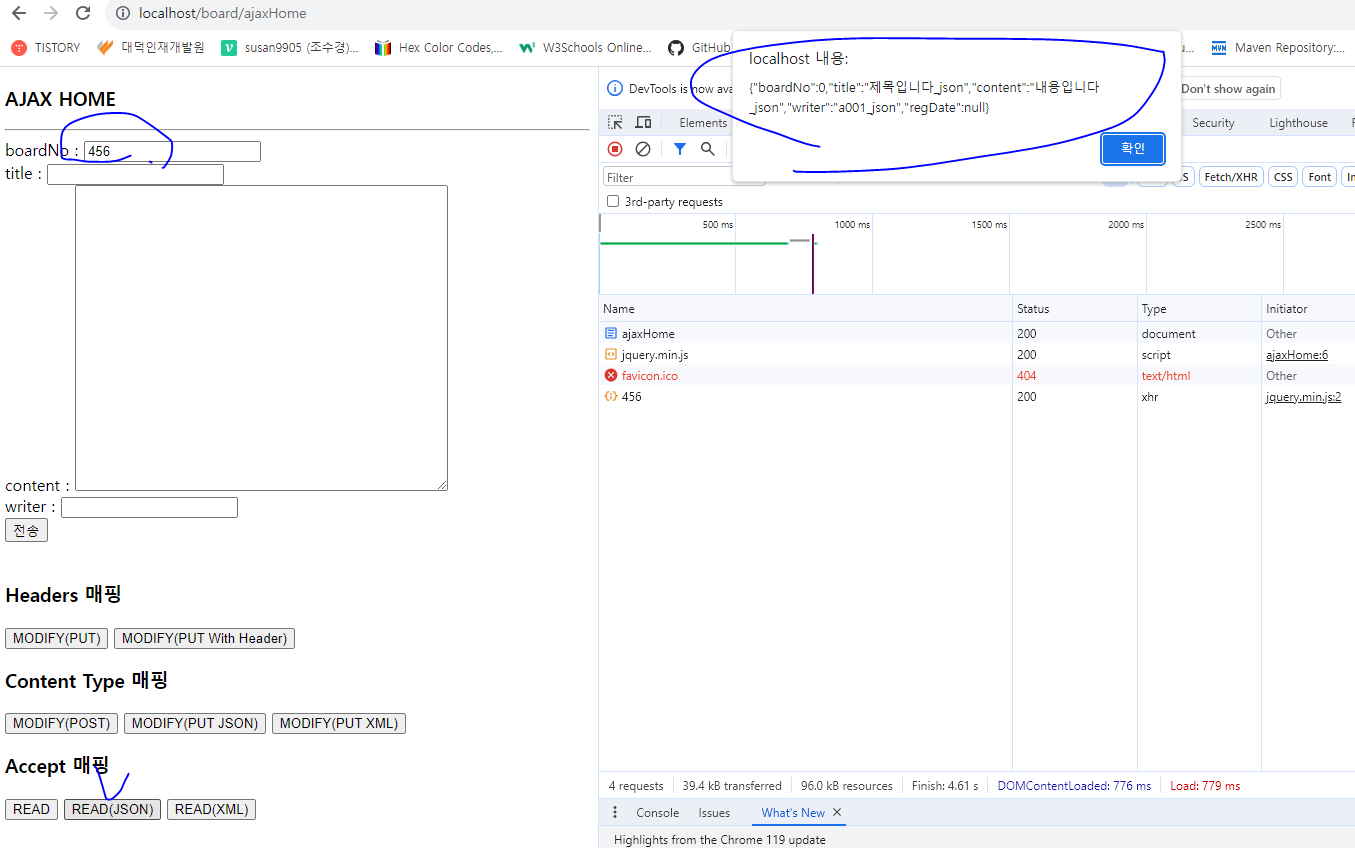This screenshot has width=1355, height=848.
Task: Click the plain READ button
Action: coord(31,809)
